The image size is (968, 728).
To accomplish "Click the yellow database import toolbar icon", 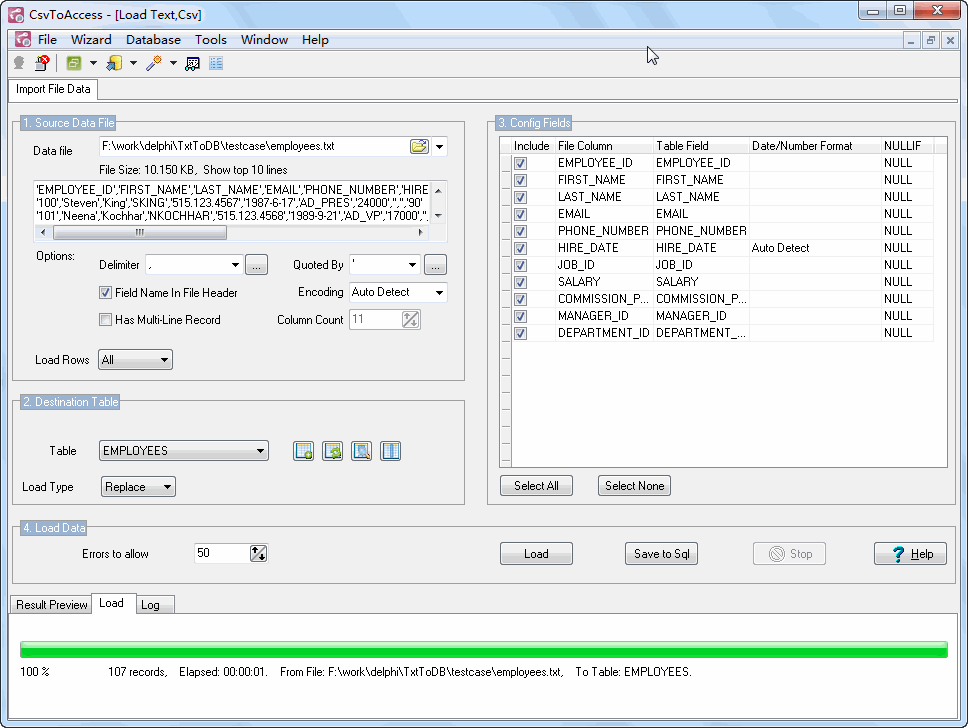I will [114, 63].
